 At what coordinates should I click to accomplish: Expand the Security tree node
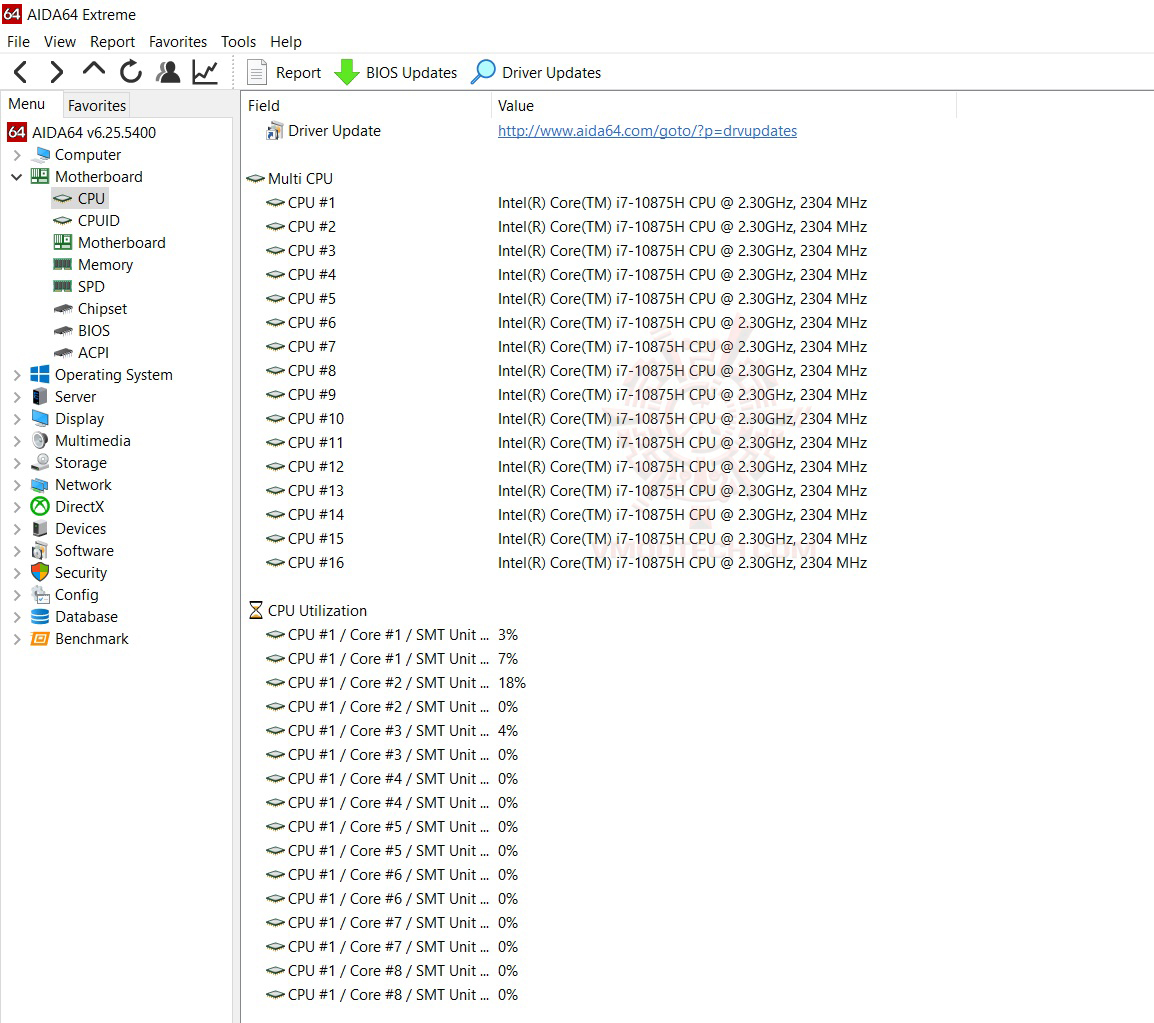17,573
